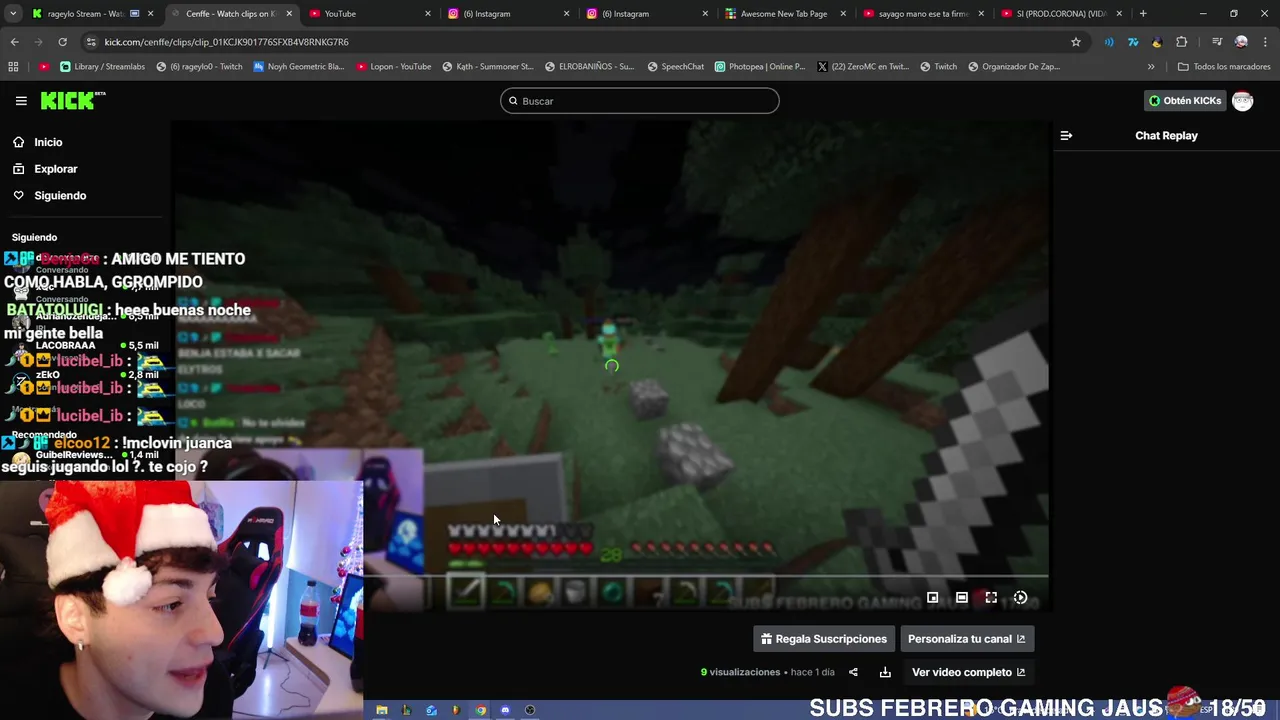Open Google Chrome in the taskbar
The width and height of the screenshot is (1280, 720).
[480, 710]
